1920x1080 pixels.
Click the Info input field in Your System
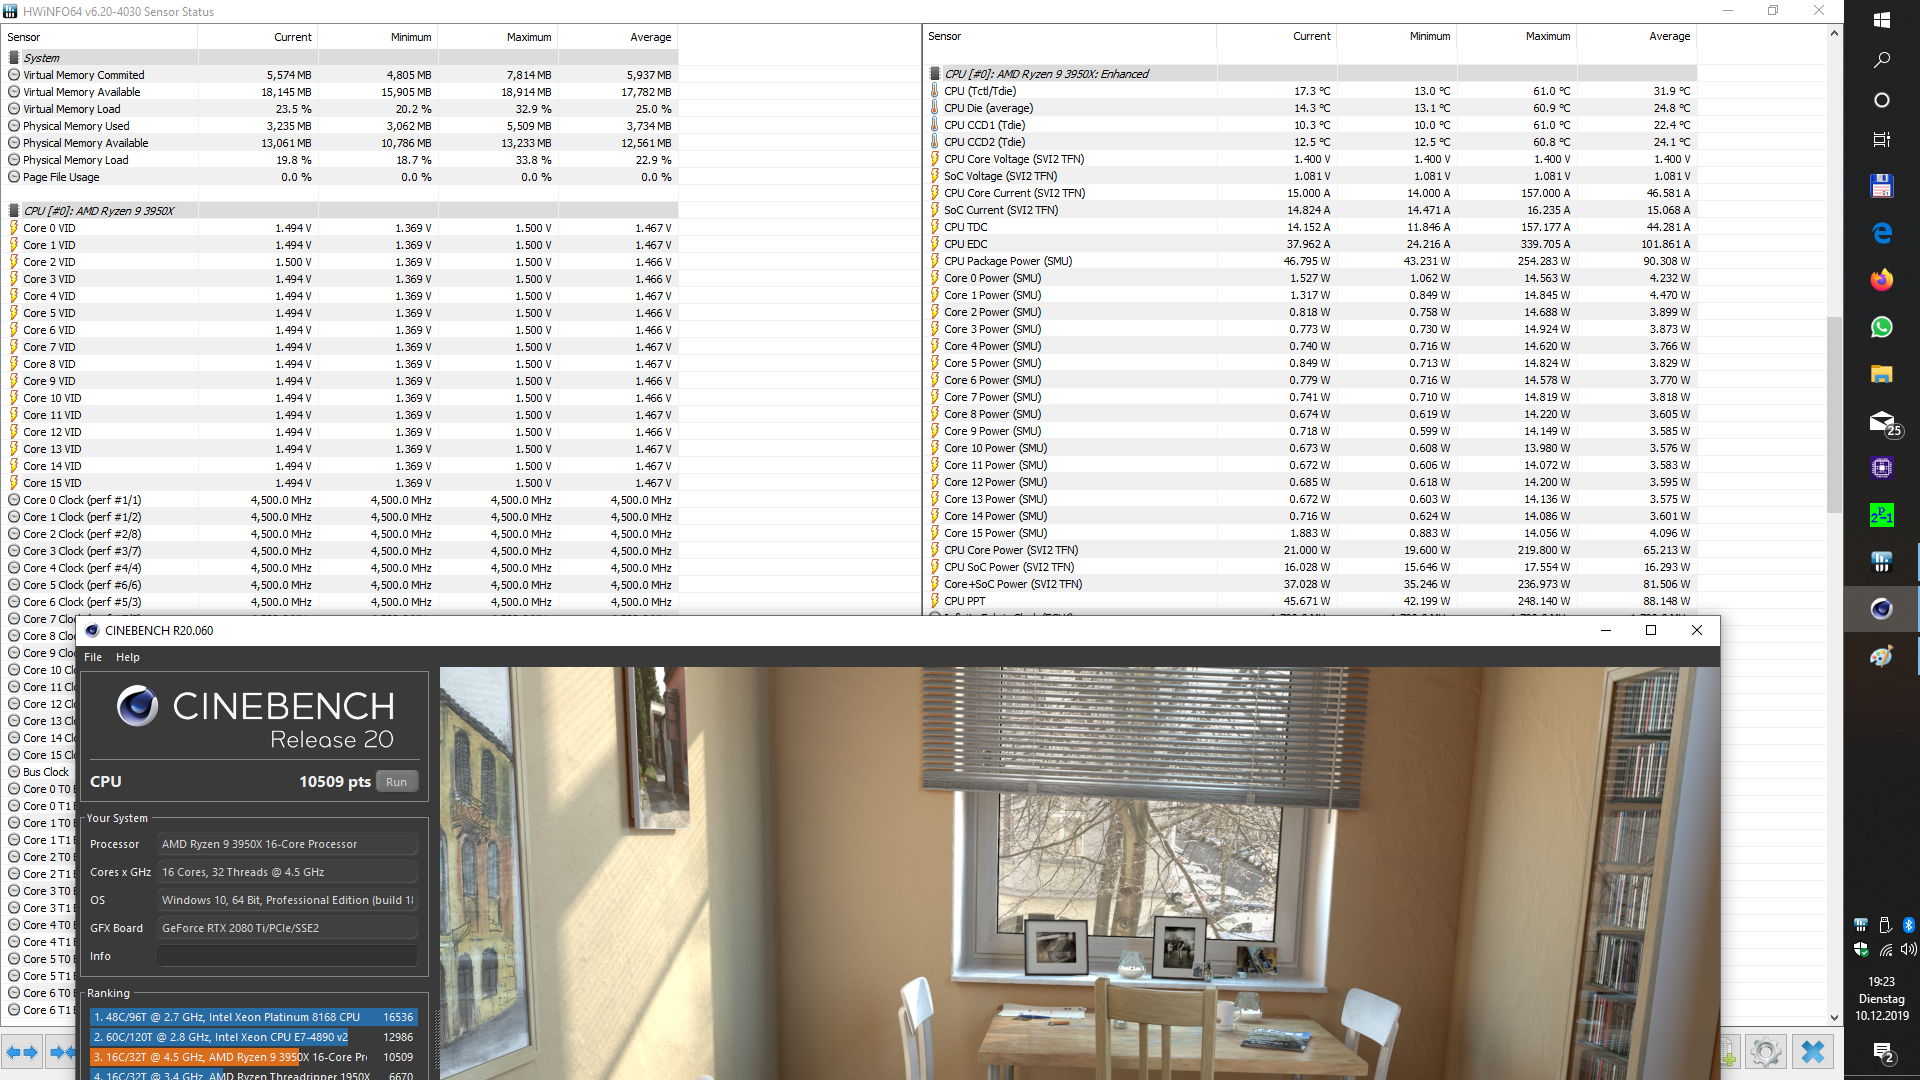(287, 956)
